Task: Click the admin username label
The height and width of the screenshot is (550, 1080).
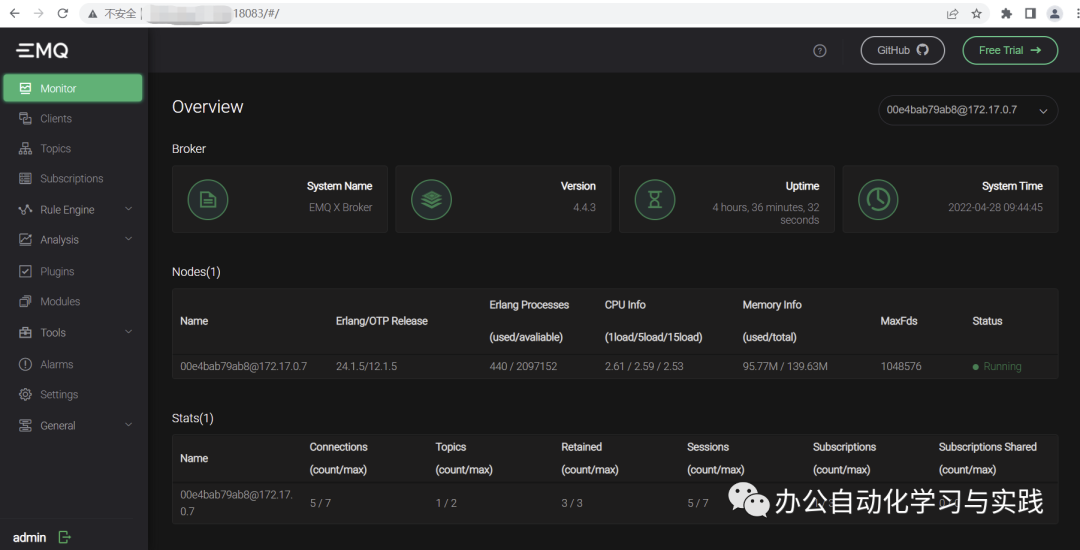Action: tap(30, 538)
